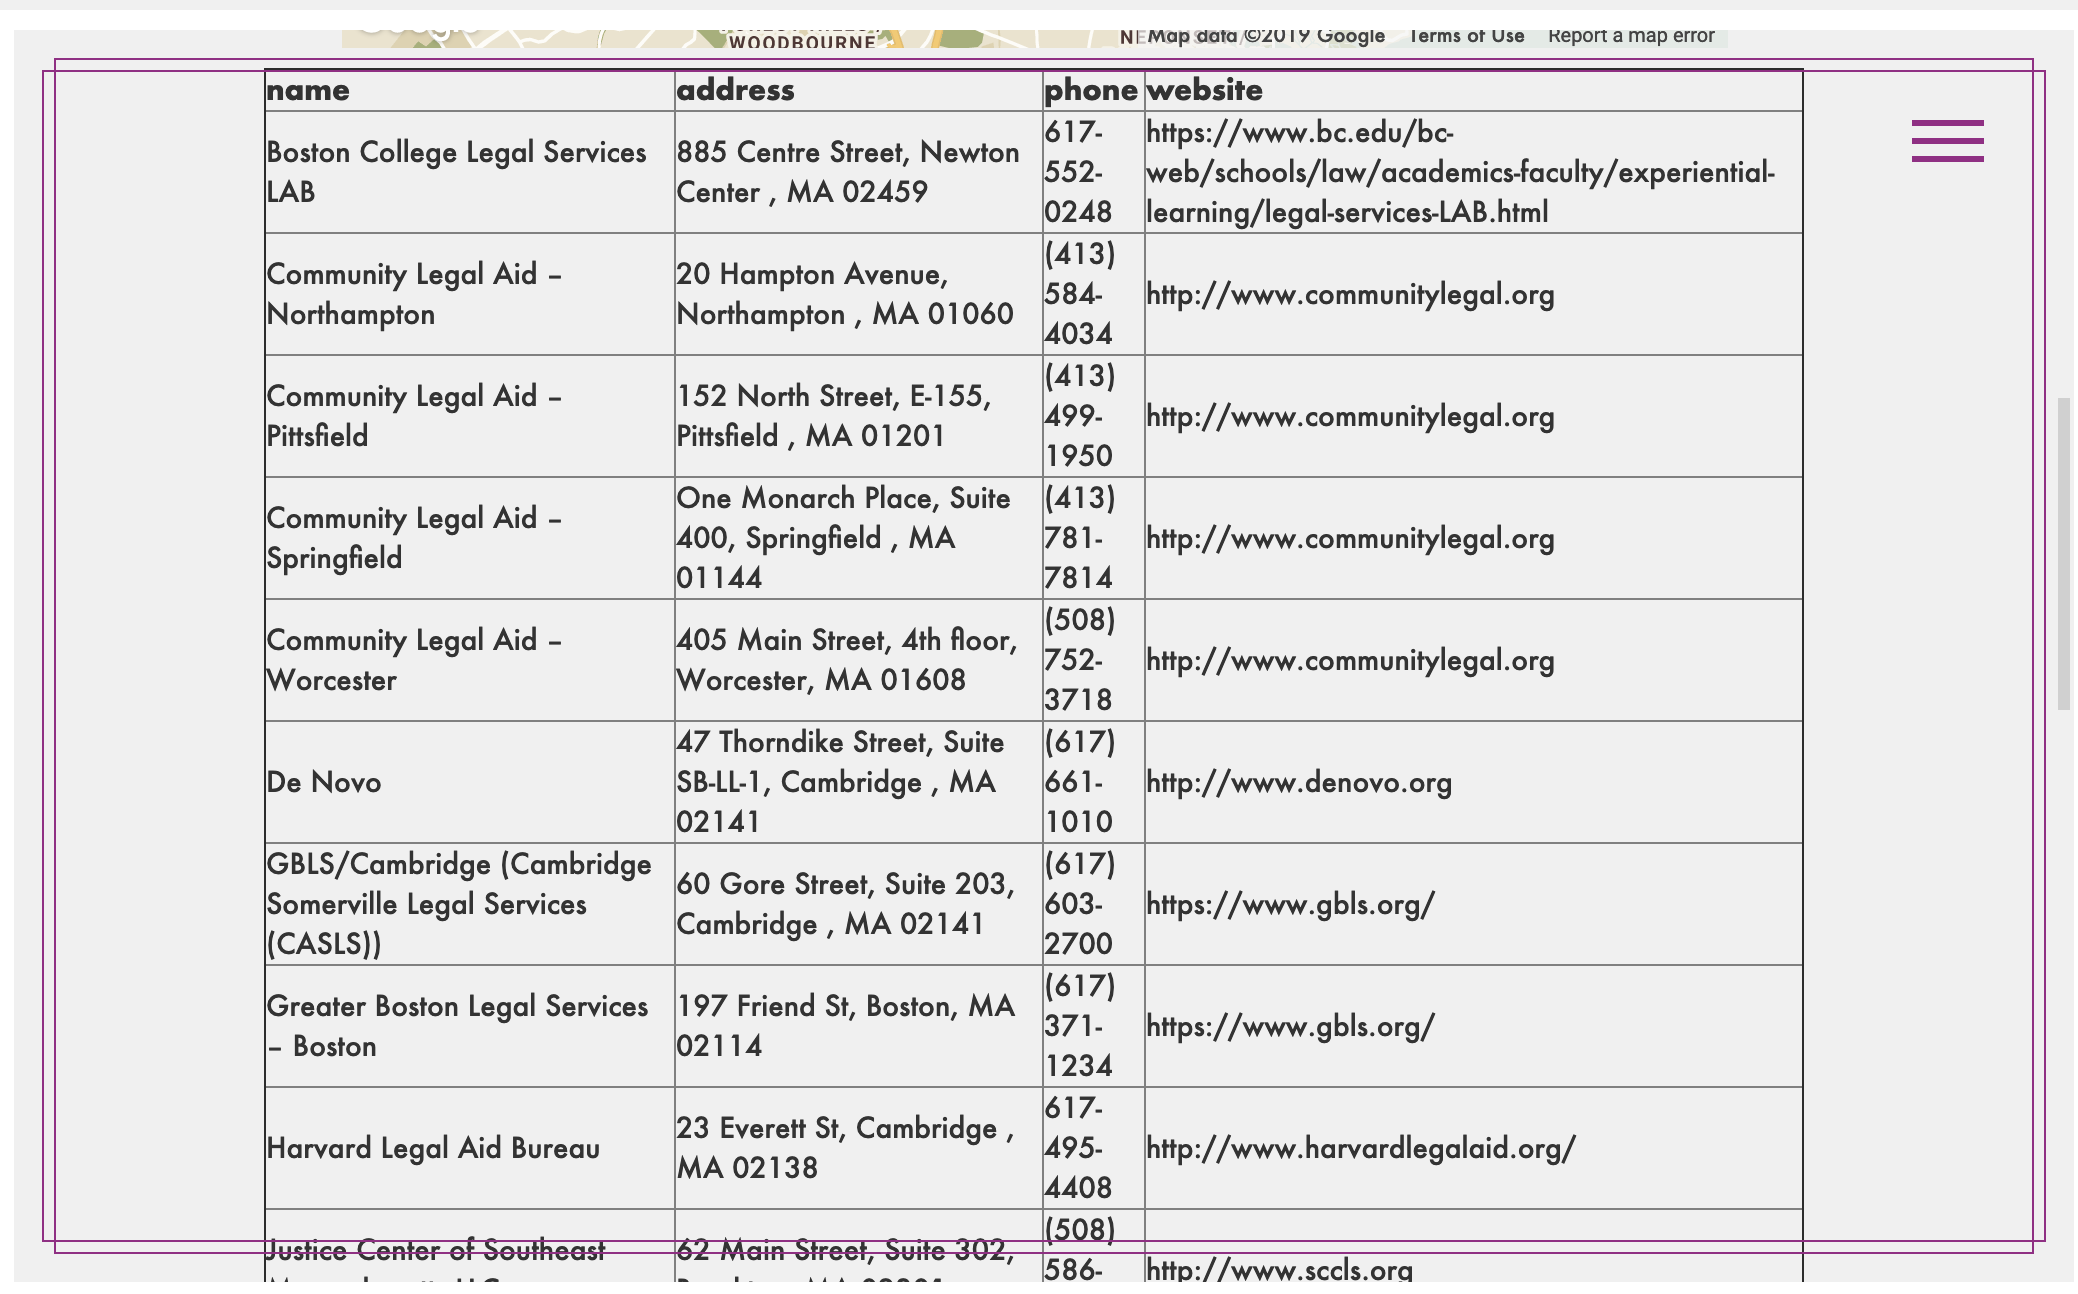The width and height of the screenshot is (2078, 1294).
Task: Click the Harvard Legal Aid Bureau name cell
Action: [x=432, y=1149]
